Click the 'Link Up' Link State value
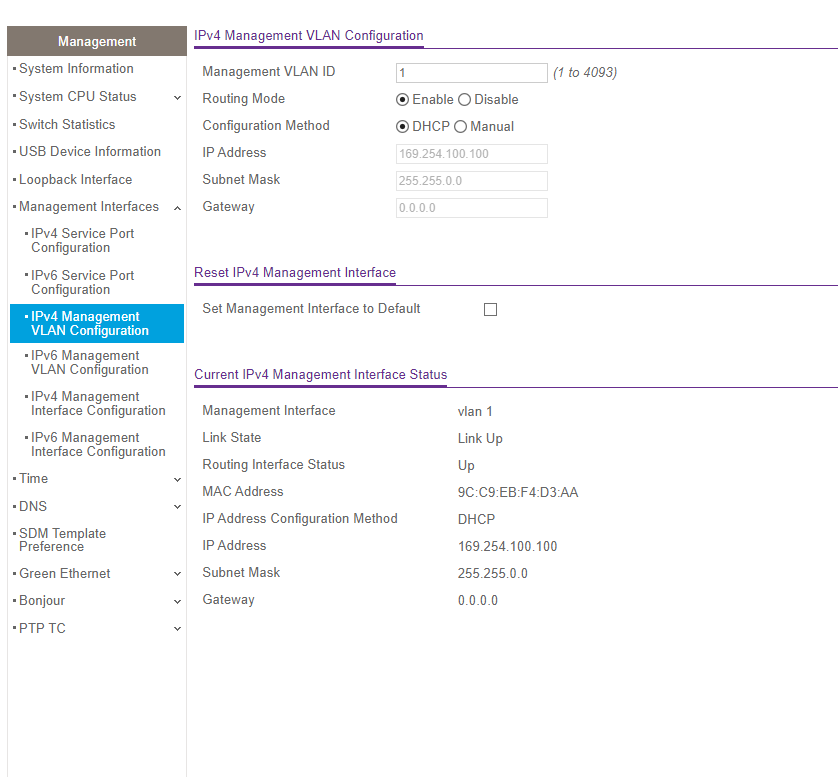Image resolution: width=838 pixels, height=777 pixels. (480, 439)
